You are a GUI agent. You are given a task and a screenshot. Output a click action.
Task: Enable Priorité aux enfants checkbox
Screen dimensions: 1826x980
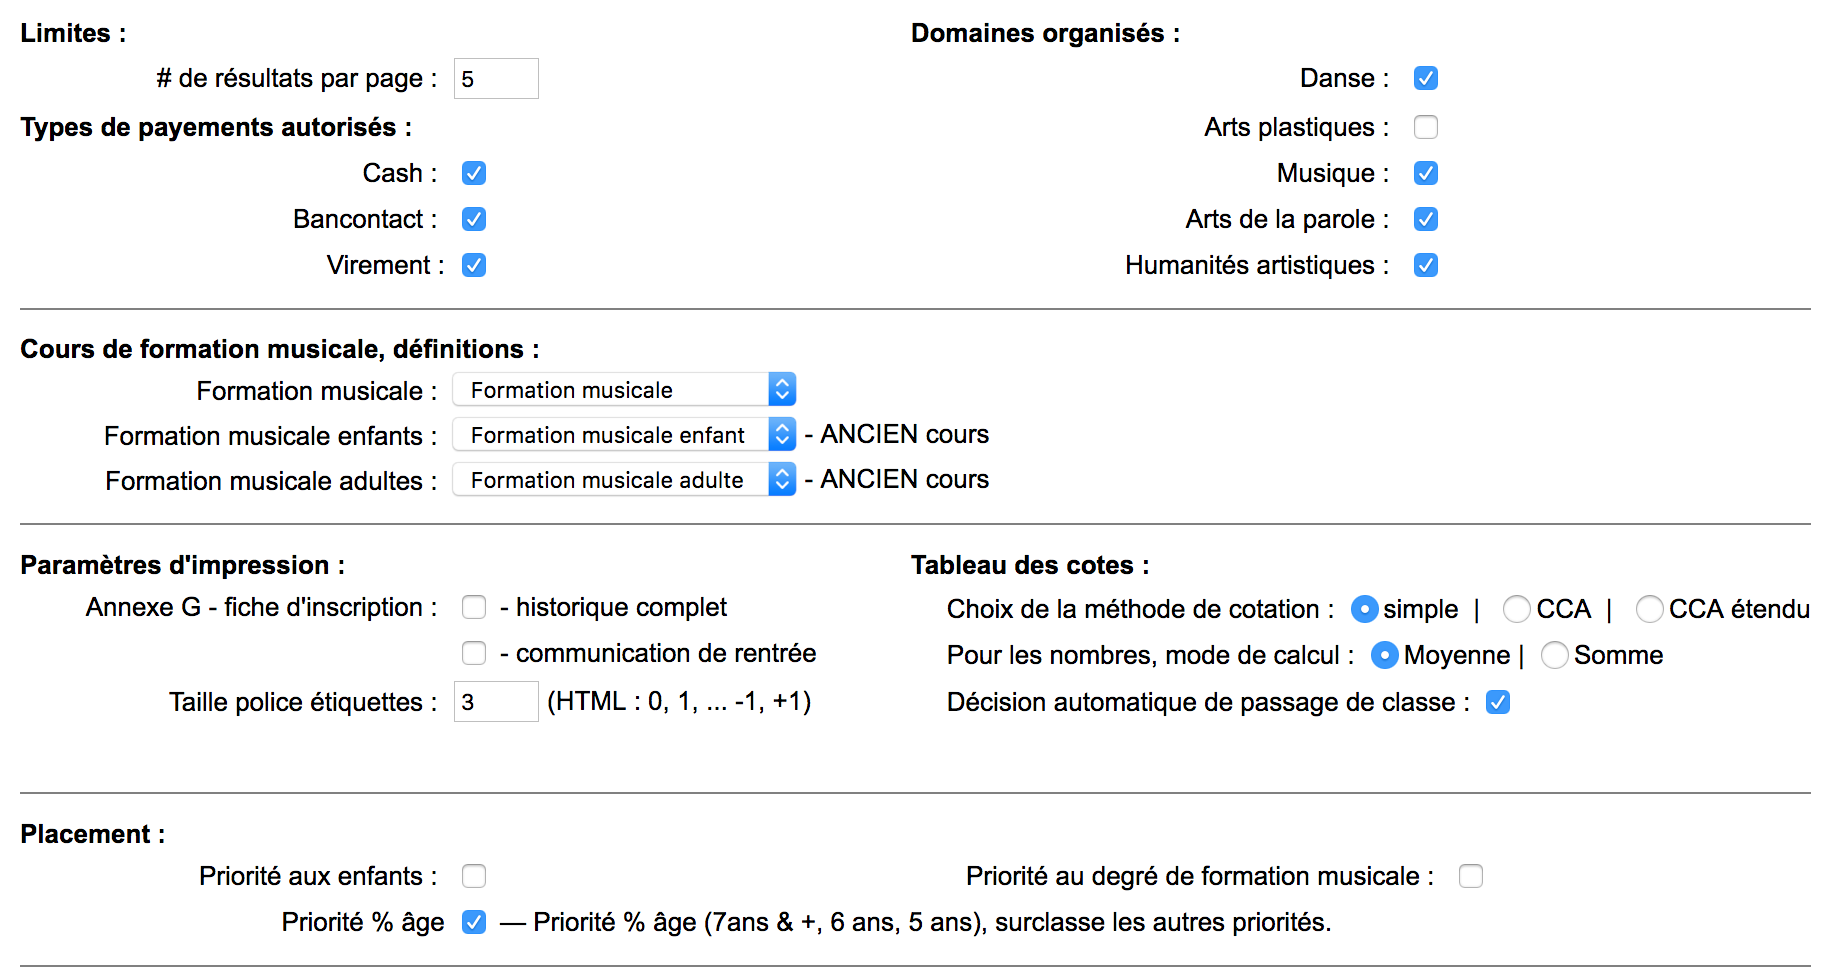pos(474,876)
